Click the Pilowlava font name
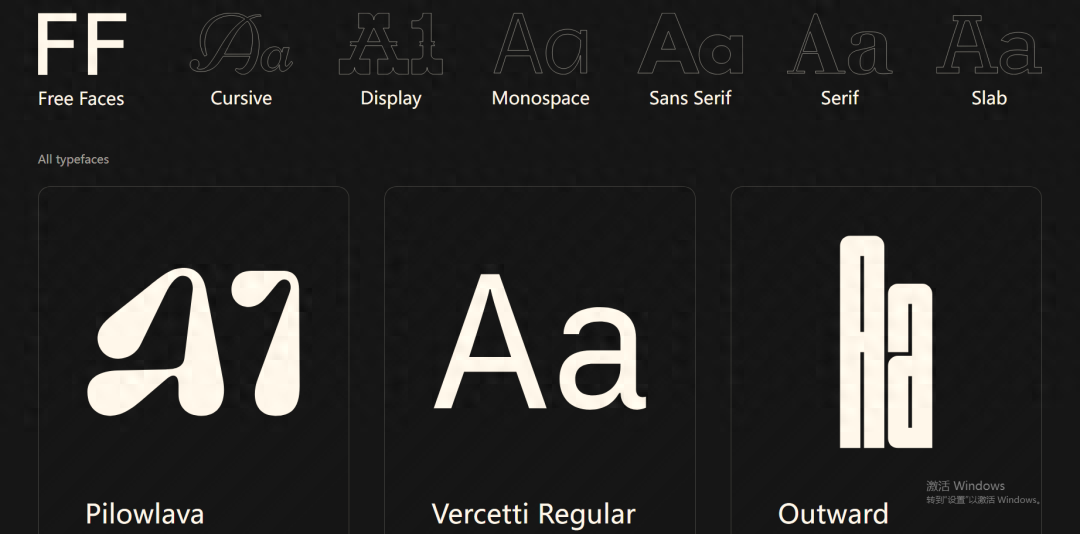1080x534 pixels. tap(145, 514)
